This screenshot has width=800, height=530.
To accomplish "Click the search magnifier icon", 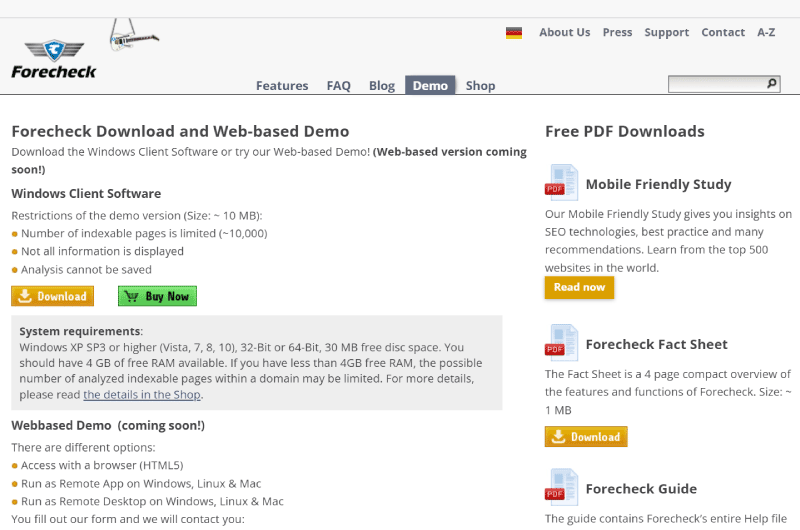I will coord(772,83).
